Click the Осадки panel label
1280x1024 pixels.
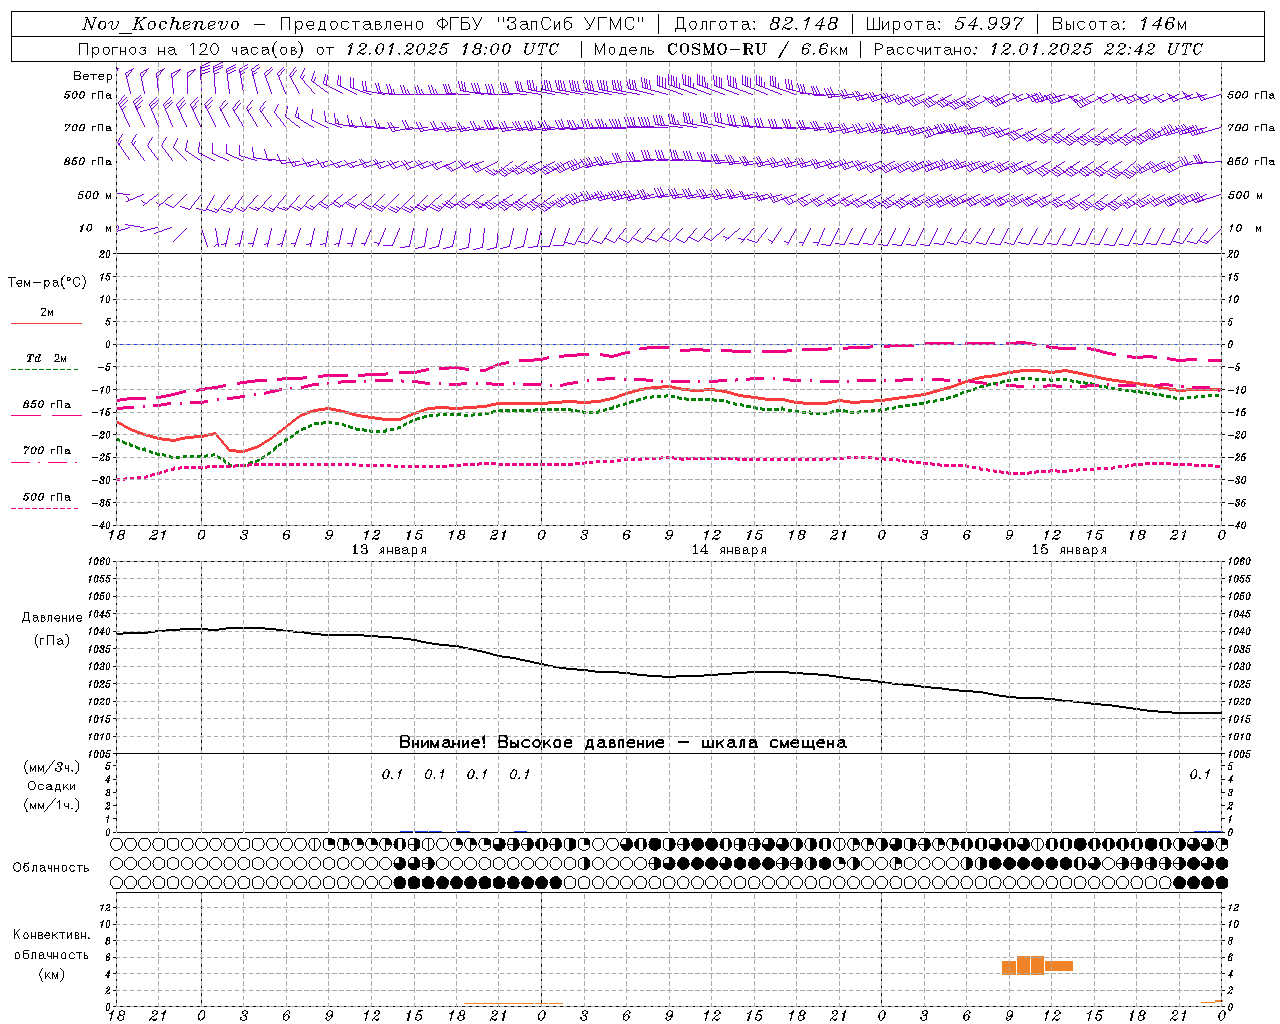52,787
